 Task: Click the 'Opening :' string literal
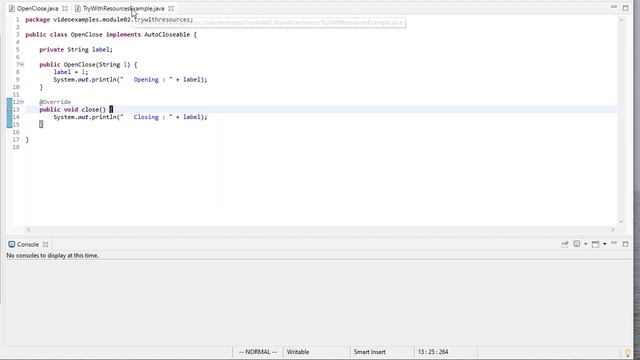tap(147, 80)
